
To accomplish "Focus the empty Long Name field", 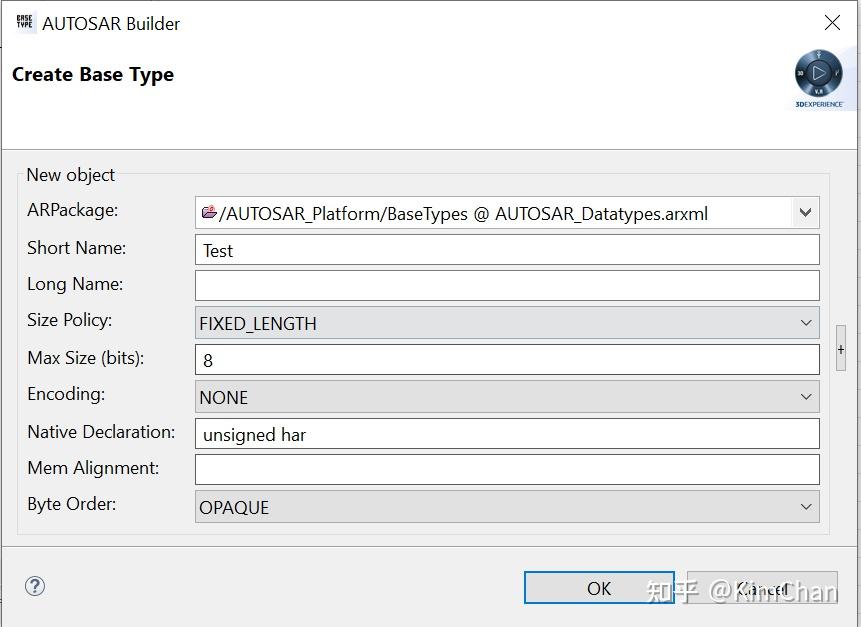I will (507, 286).
